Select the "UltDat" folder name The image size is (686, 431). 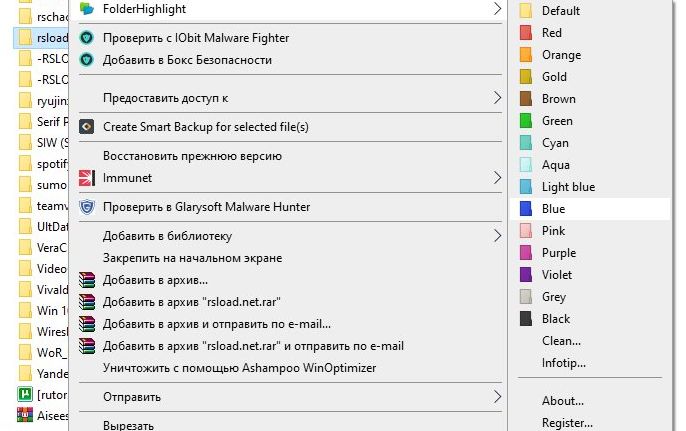tap(53, 227)
